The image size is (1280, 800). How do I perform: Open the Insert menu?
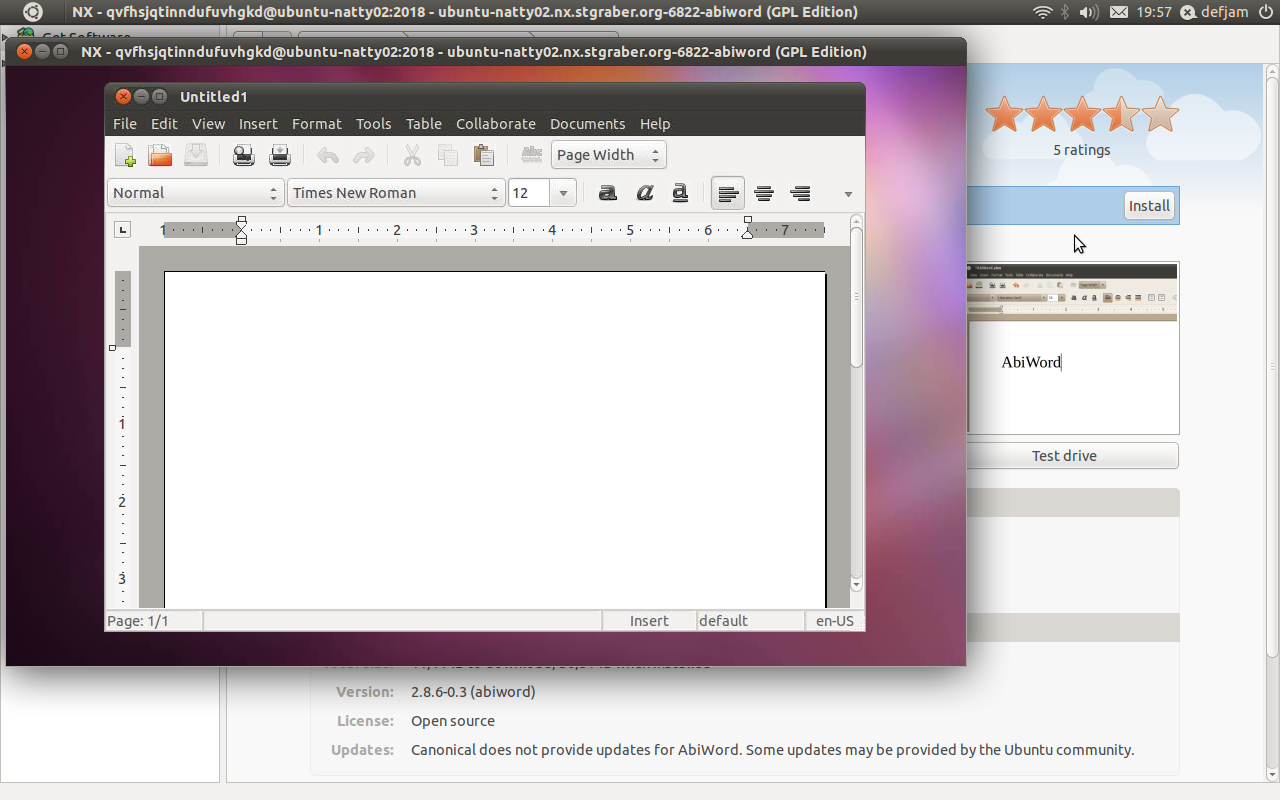(258, 124)
